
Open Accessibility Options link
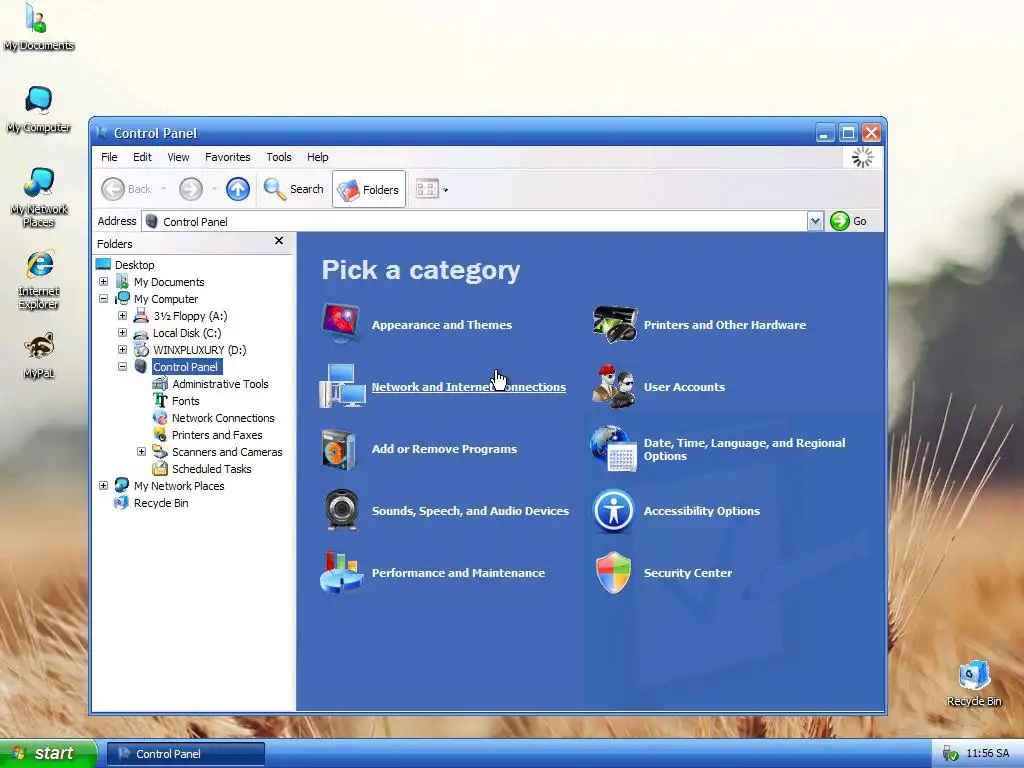point(702,511)
